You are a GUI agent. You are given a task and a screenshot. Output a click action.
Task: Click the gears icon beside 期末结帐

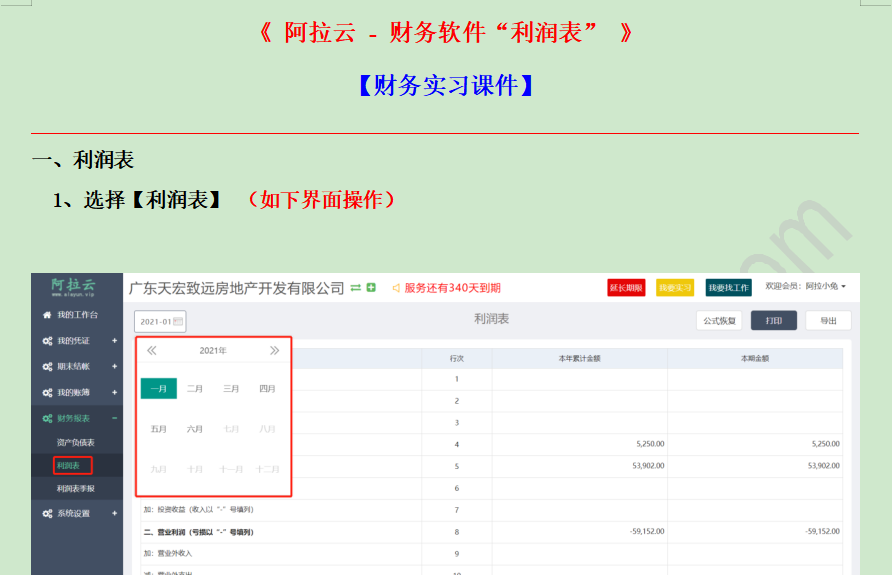47,366
